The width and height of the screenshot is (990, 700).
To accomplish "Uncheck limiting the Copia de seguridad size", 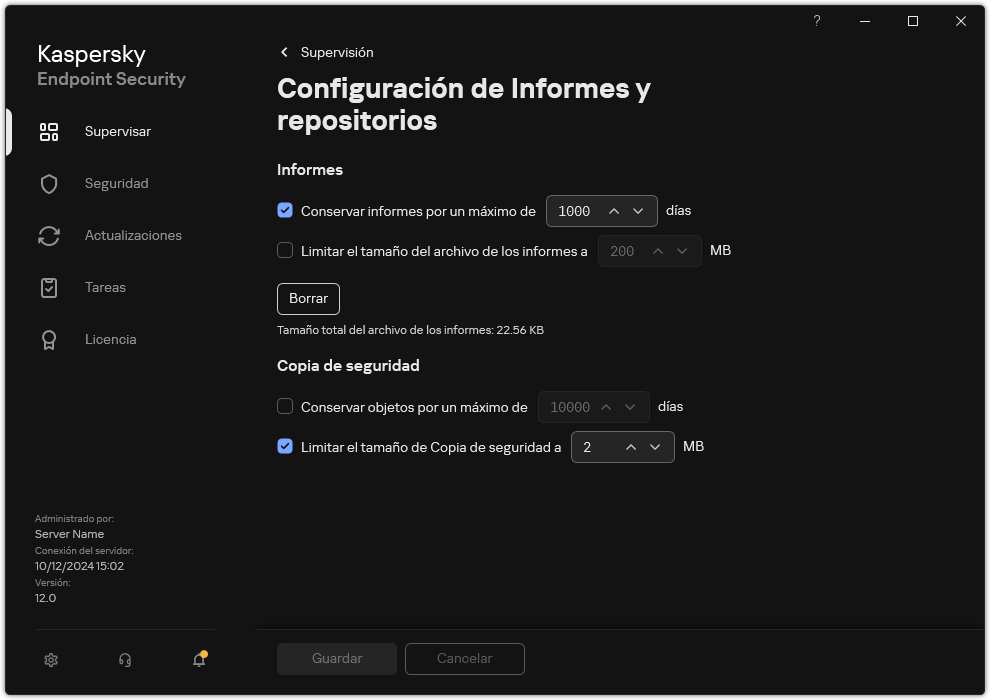I will click(285, 447).
